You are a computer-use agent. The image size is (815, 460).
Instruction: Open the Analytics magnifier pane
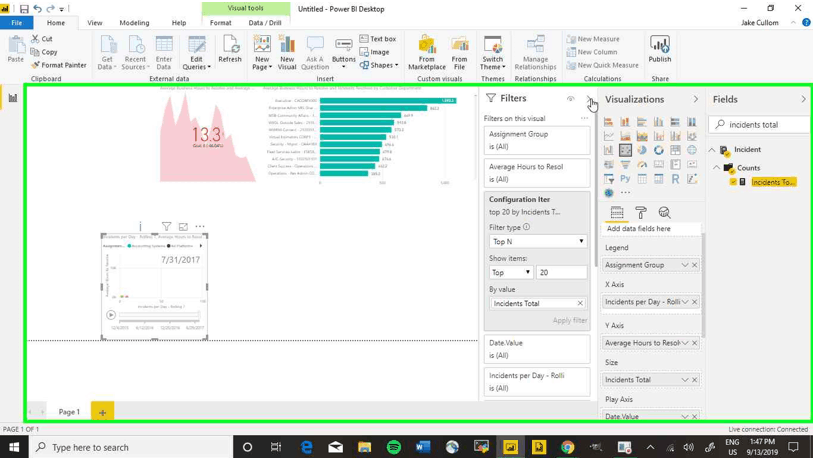(664, 213)
